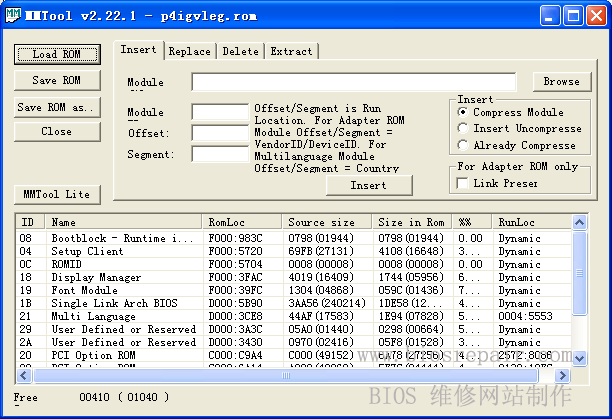Select Bootblock - Runtime module row
Image resolution: width=612 pixels, height=419 pixels.
(x=294, y=238)
